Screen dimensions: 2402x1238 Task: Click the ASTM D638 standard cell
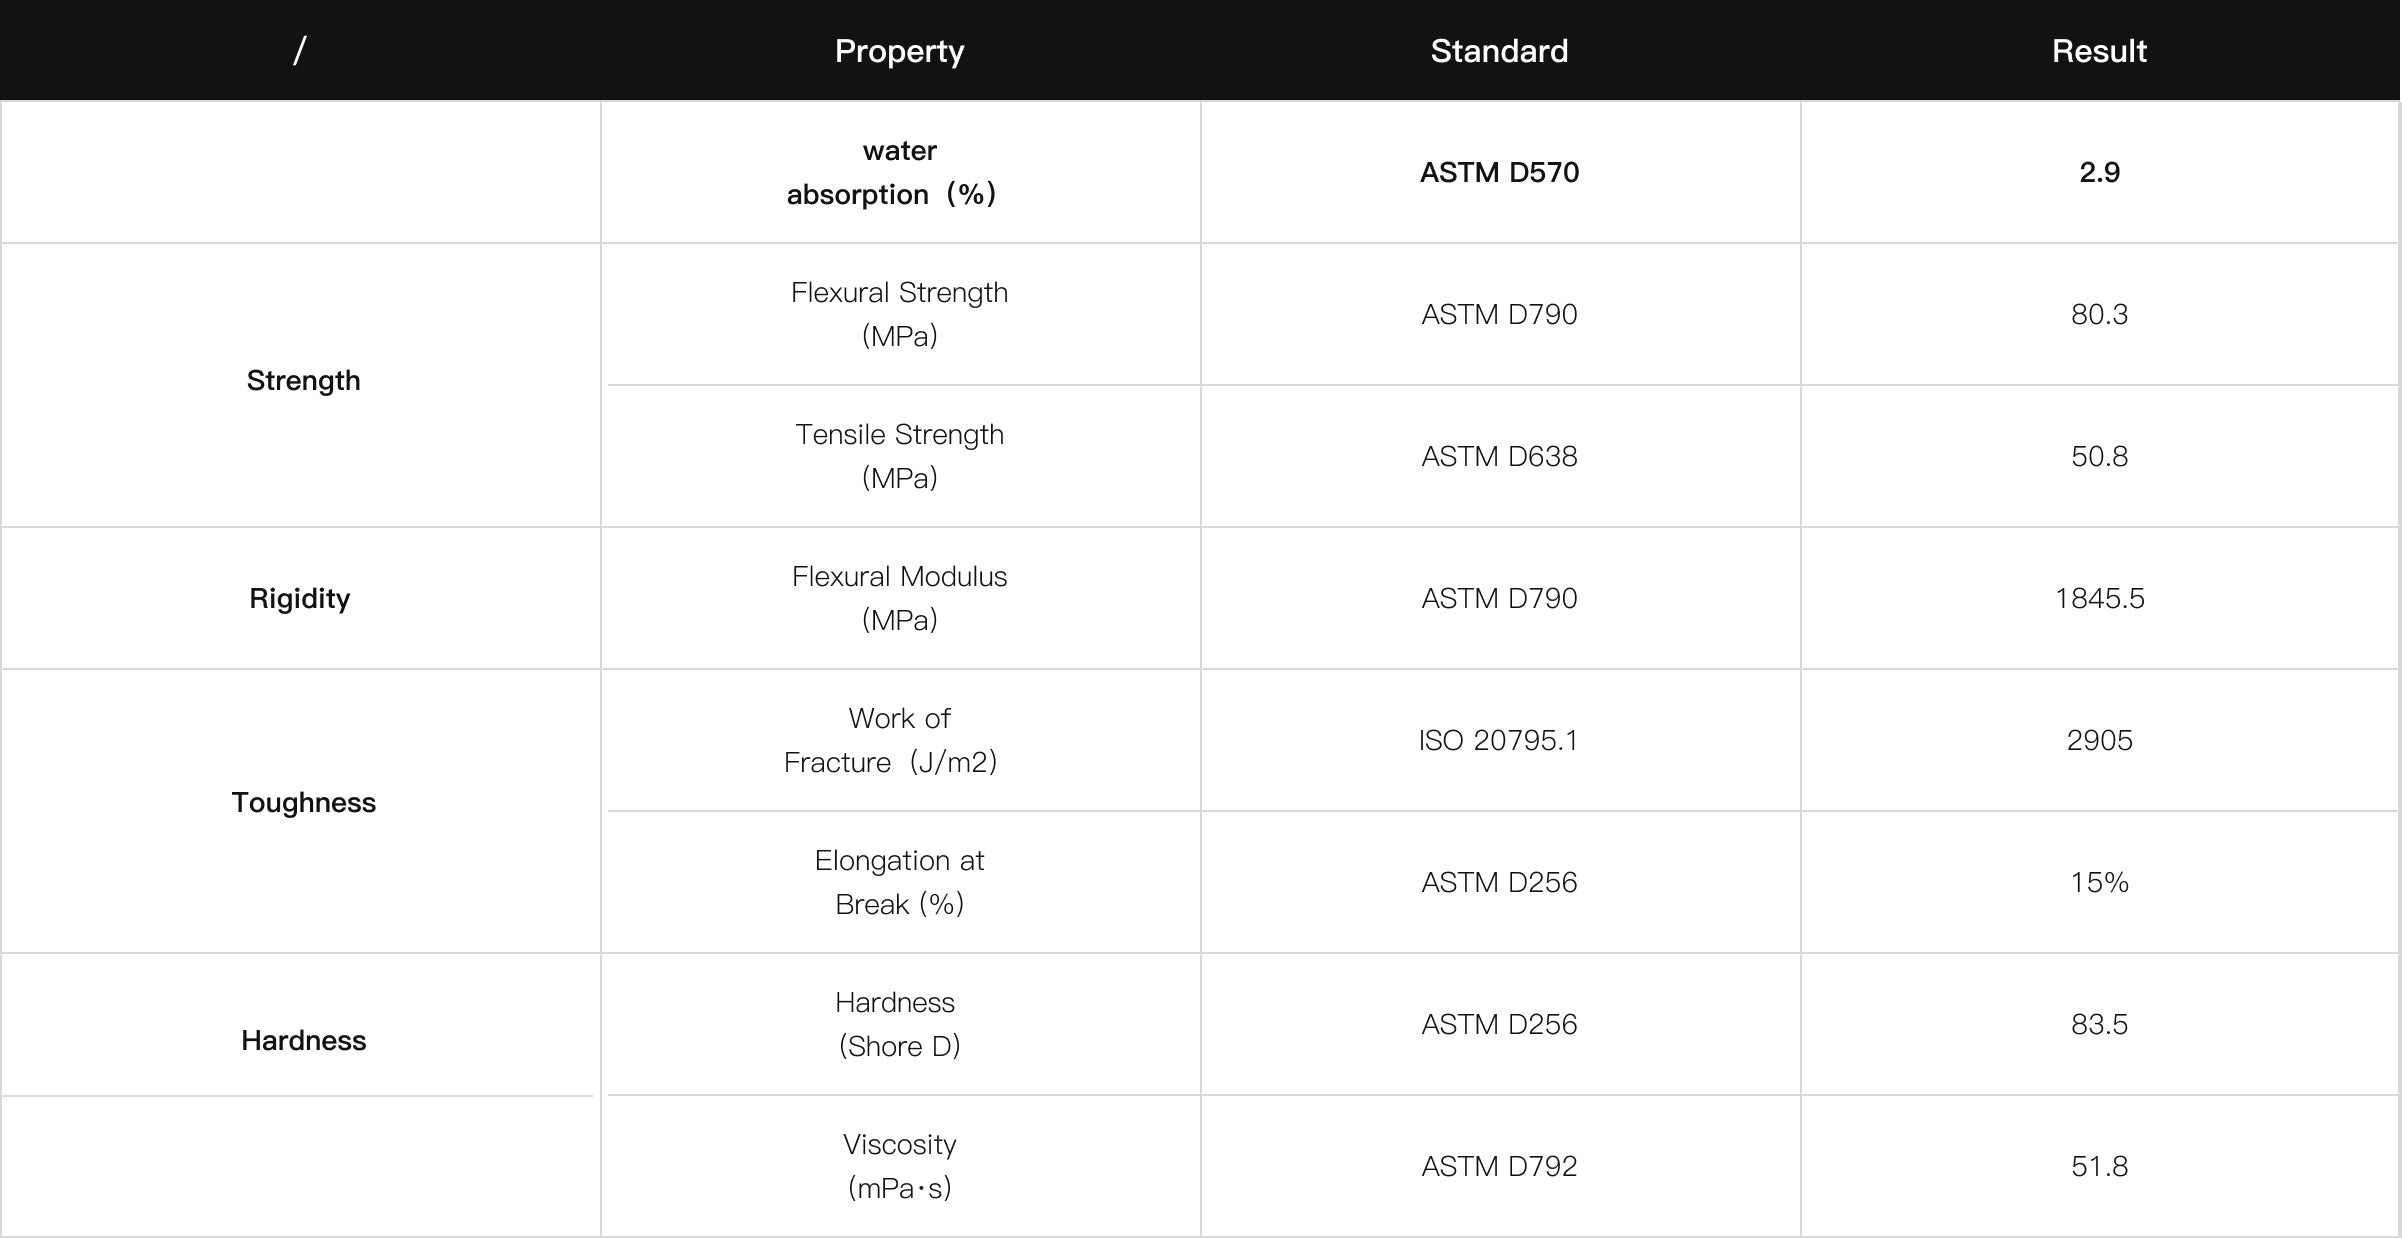(x=1499, y=456)
